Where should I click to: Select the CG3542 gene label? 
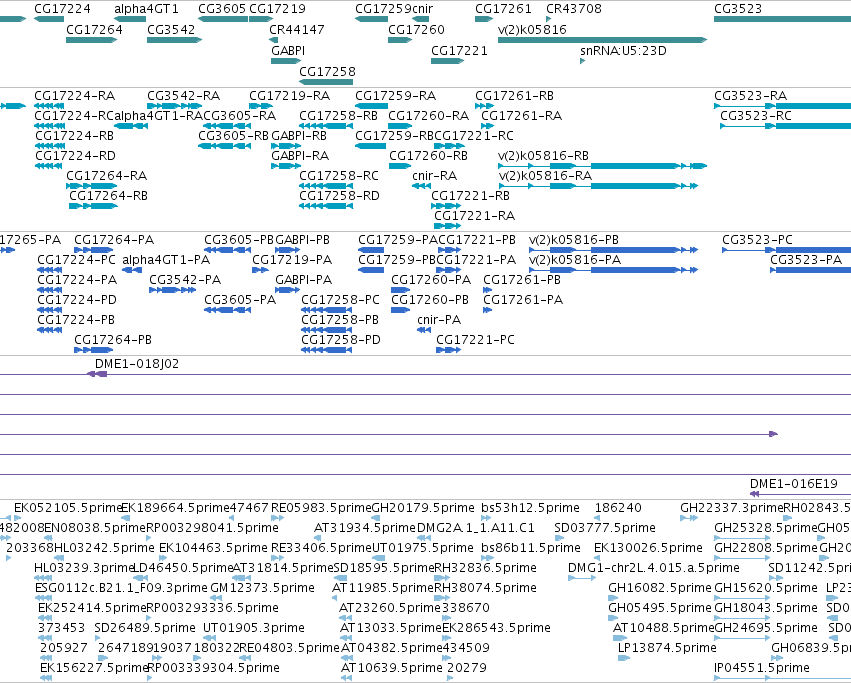click(171, 29)
